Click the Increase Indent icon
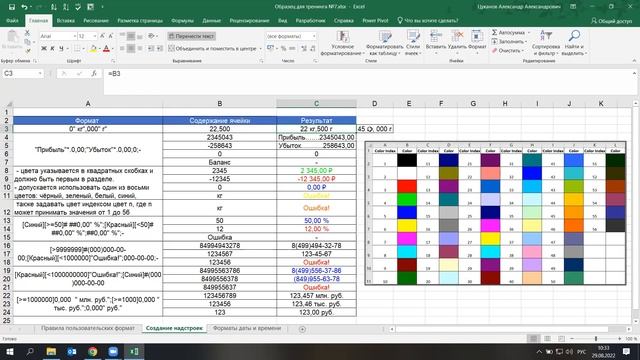Screen dimensions: 640x360 click(x=160, y=49)
